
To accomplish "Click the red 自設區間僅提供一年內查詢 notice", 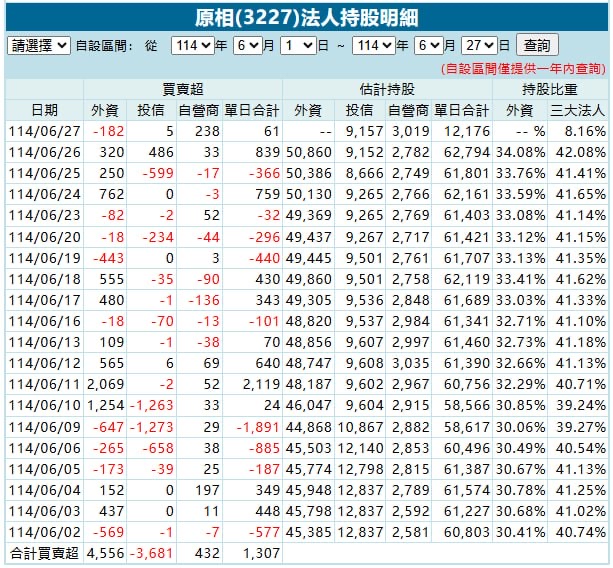I will click(523, 69).
